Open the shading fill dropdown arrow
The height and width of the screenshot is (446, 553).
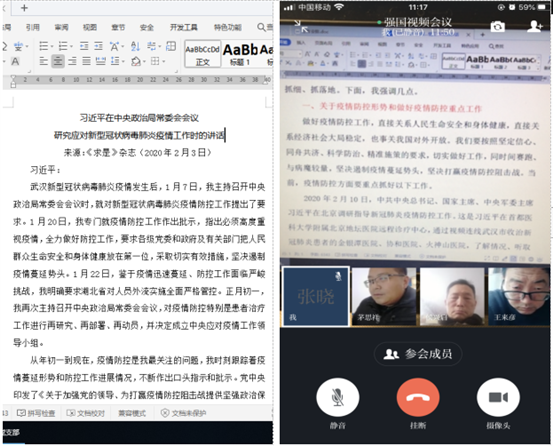pos(145,62)
